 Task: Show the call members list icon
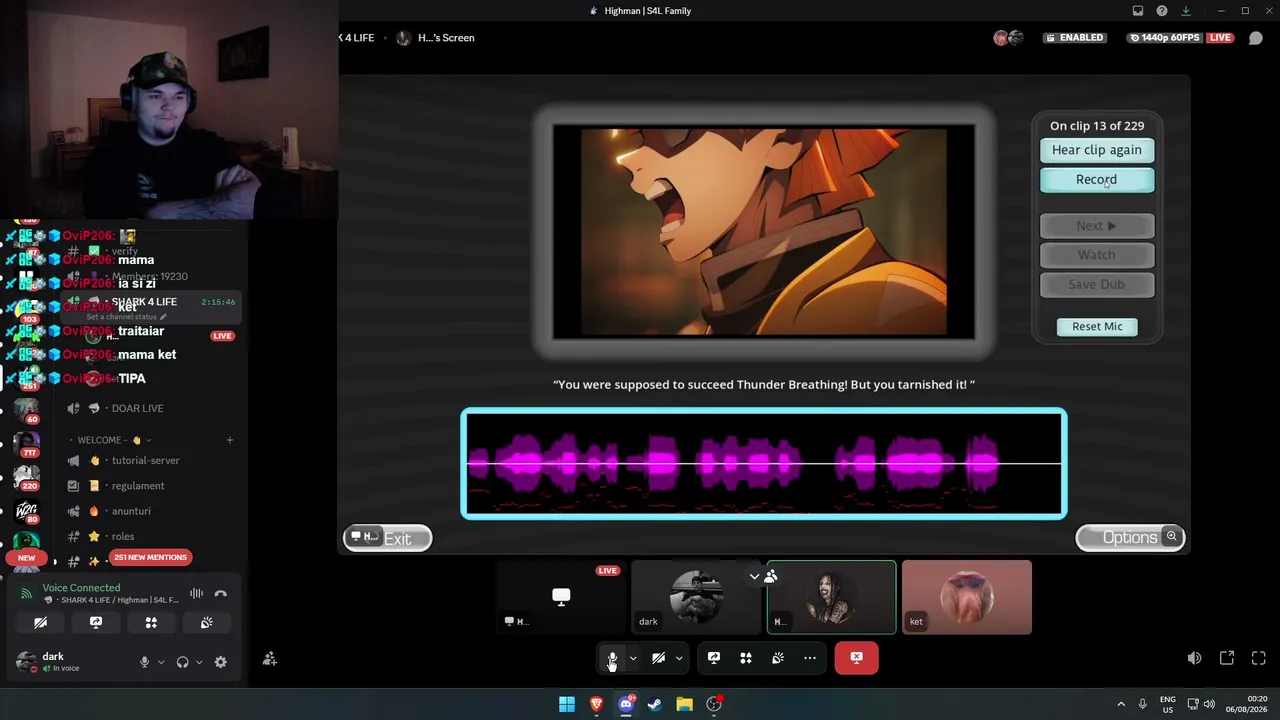click(771, 577)
